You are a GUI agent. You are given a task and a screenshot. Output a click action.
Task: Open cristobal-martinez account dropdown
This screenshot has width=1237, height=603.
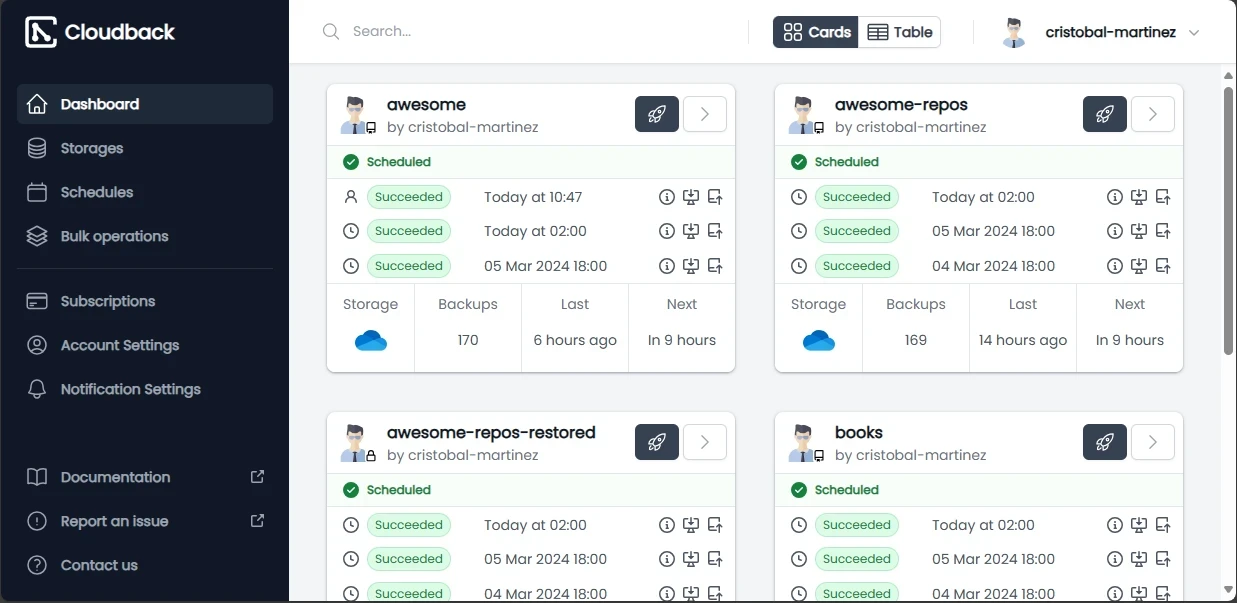1100,32
